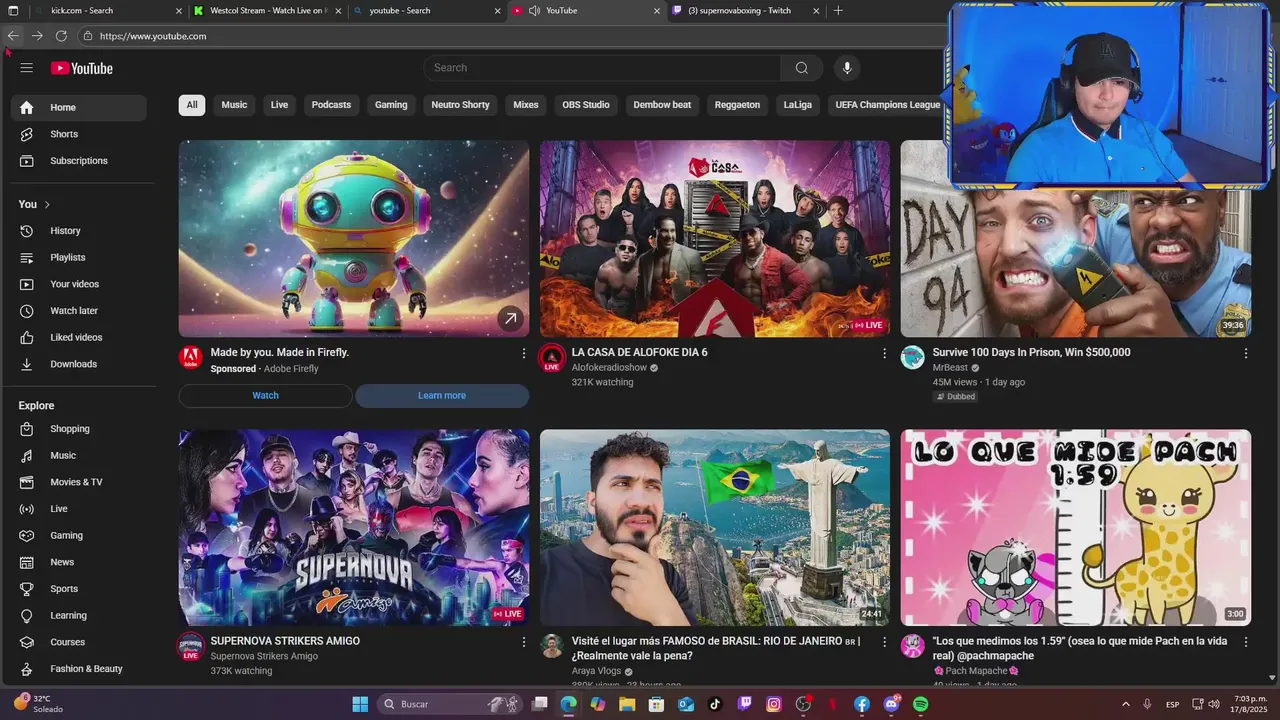
Task: Open Windows Start menu
Action: click(360, 704)
